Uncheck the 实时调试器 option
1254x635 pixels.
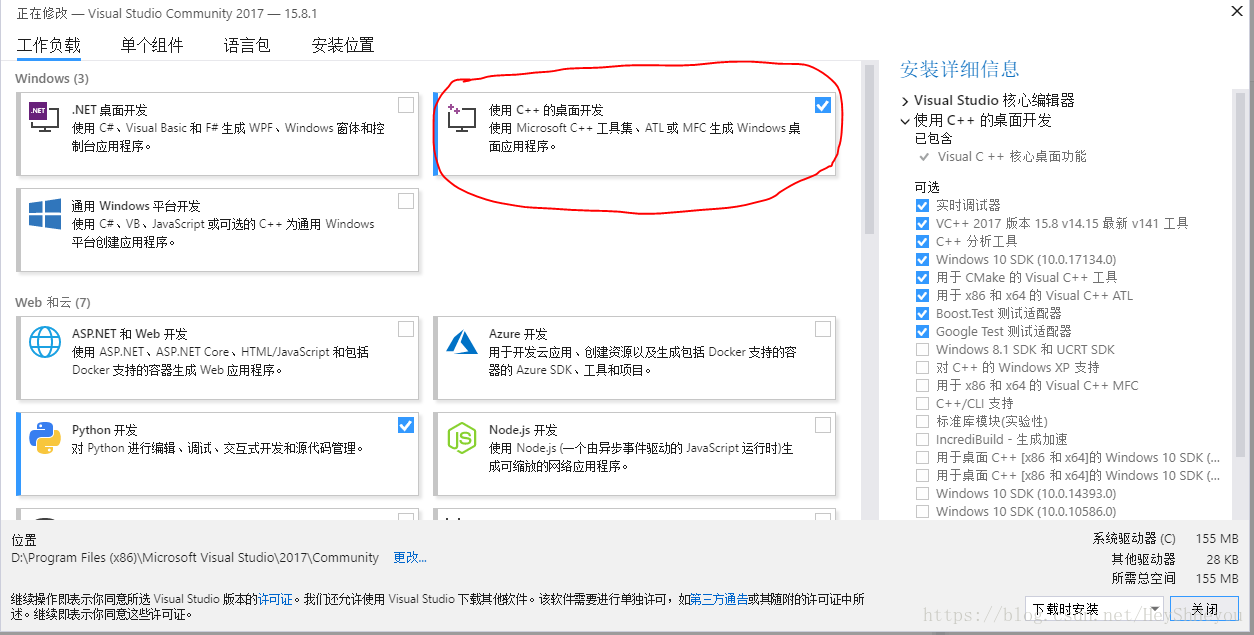(x=922, y=205)
